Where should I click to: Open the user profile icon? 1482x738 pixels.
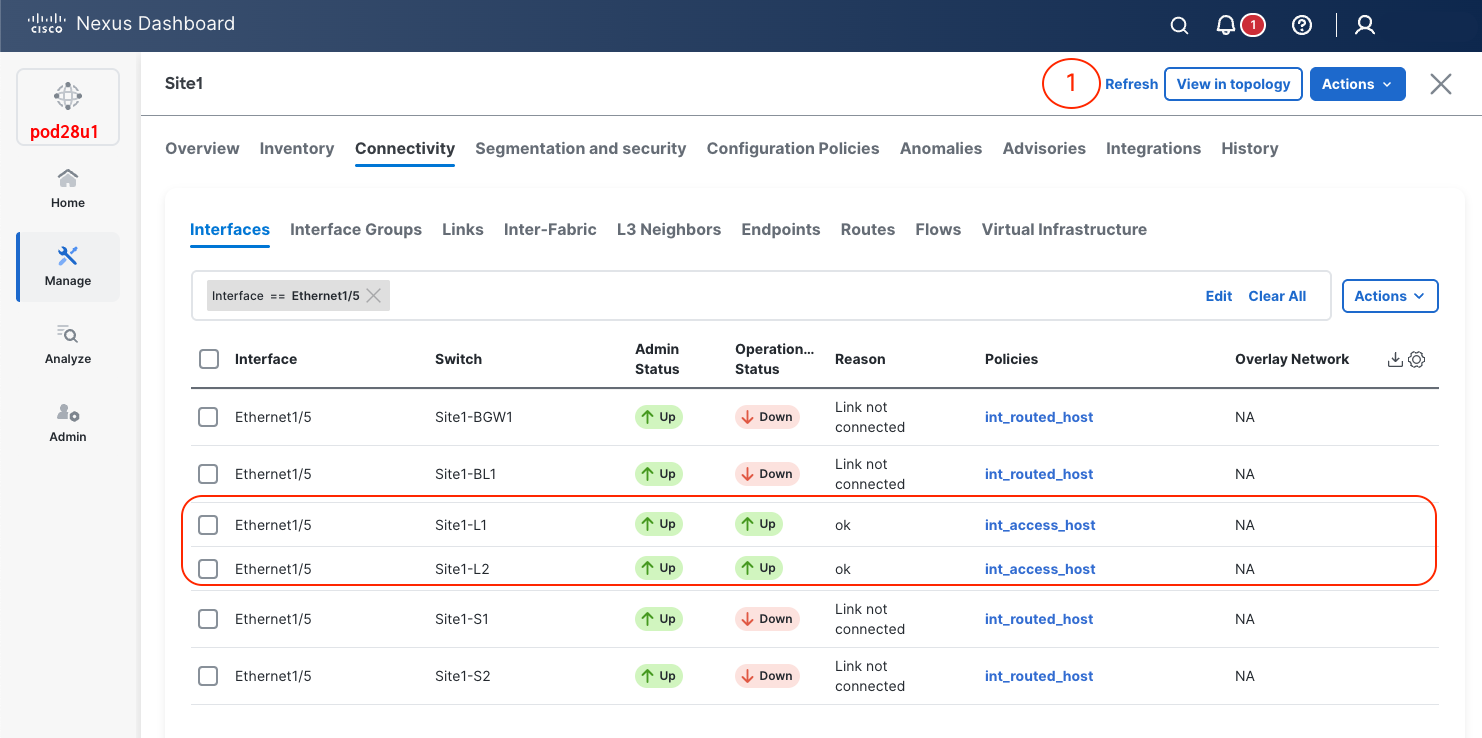click(x=1365, y=26)
